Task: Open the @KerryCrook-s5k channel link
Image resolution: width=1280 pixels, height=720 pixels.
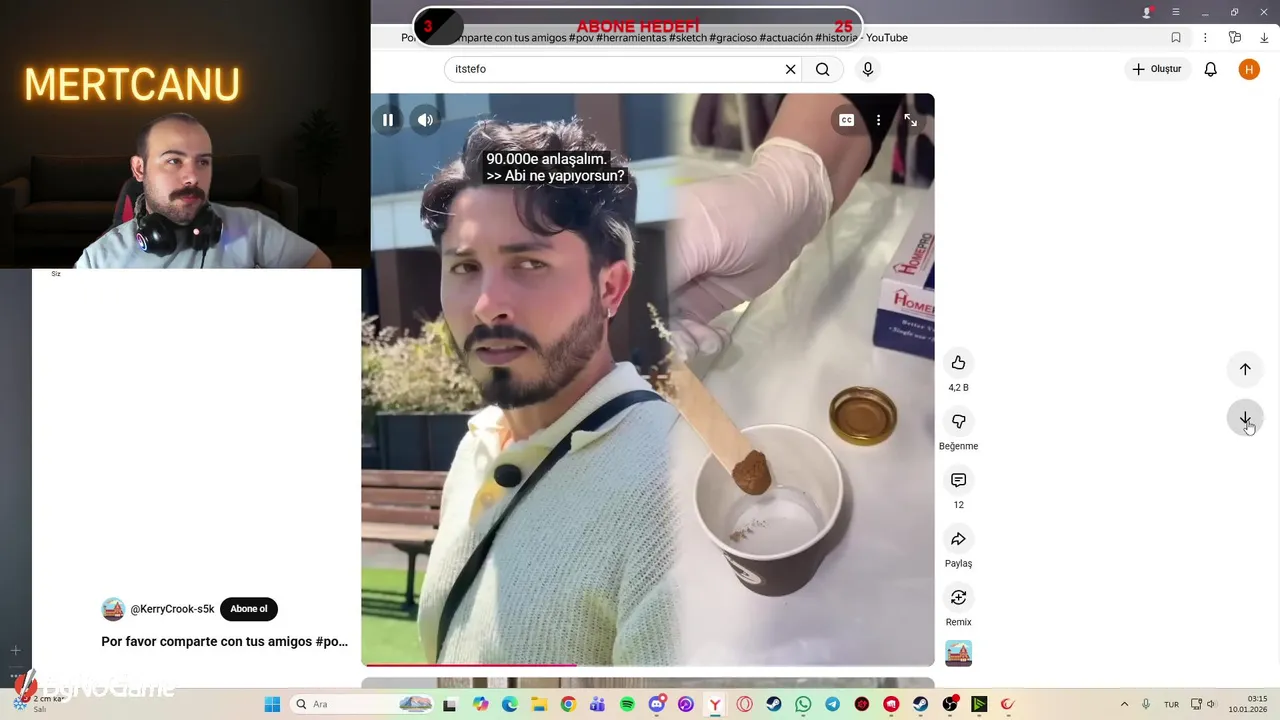Action: (x=172, y=609)
